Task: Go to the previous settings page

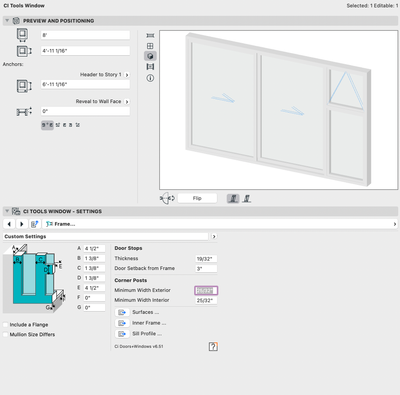Action: [x=9, y=224]
